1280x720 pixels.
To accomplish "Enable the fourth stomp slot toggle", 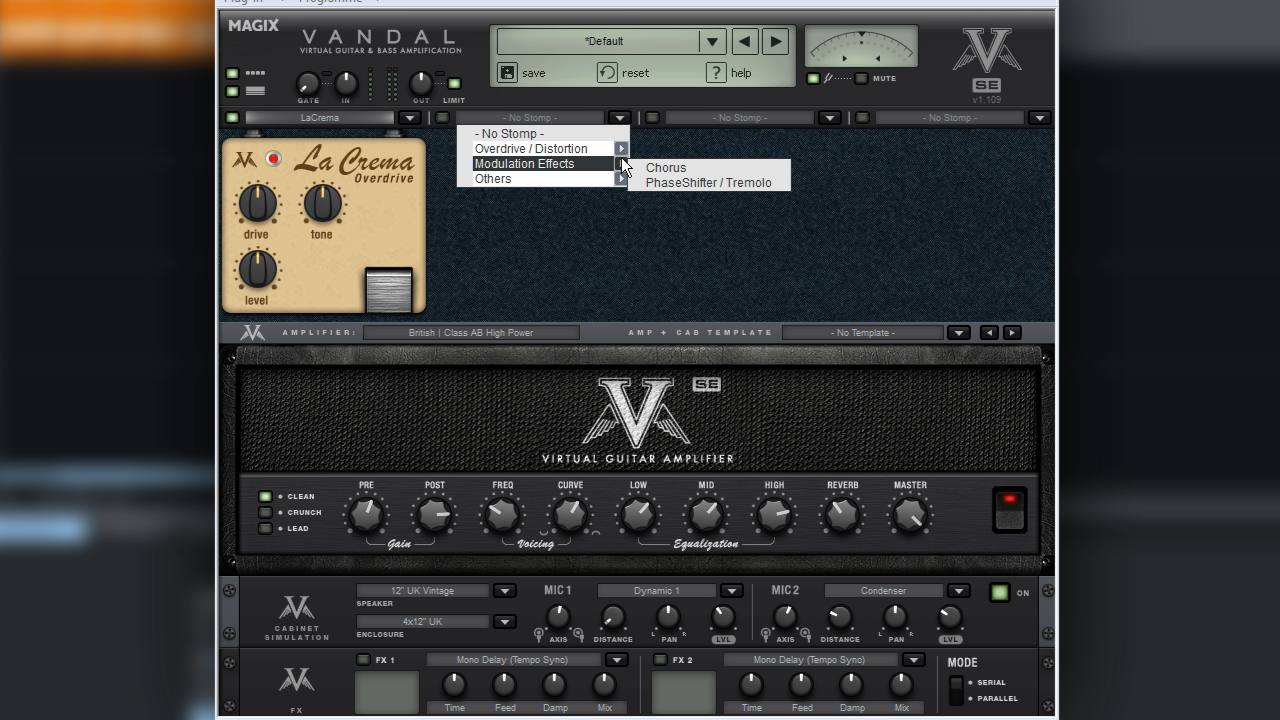I will pos(862,118).
